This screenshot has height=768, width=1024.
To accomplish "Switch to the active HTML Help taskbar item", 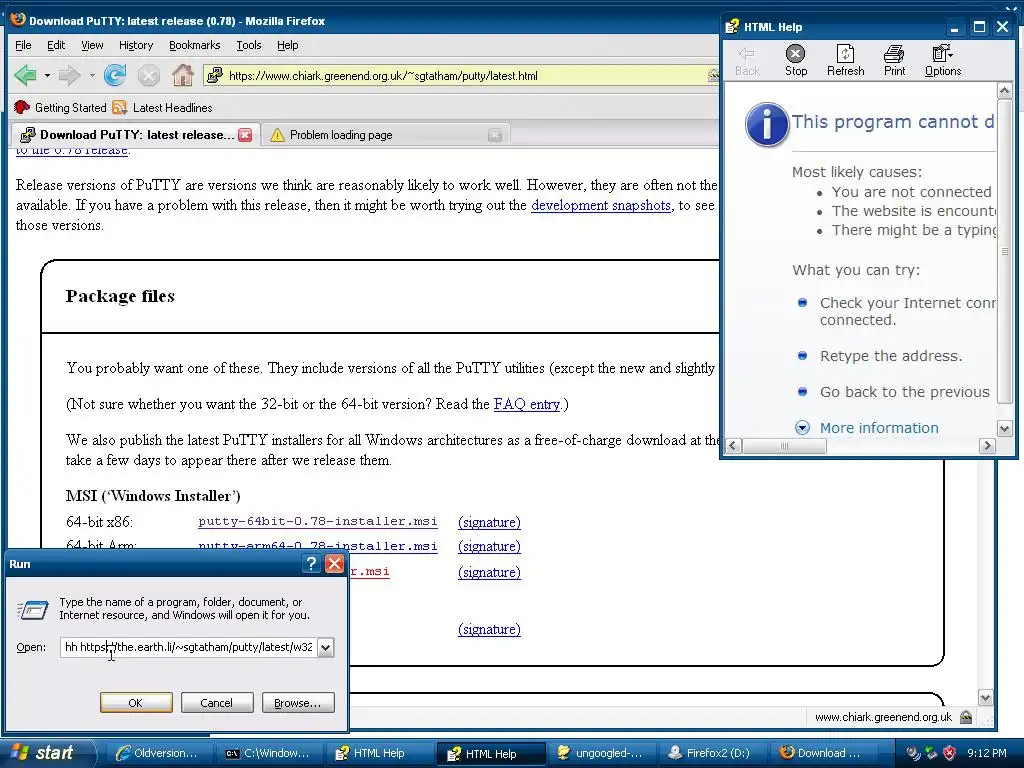I will [490, 754].
